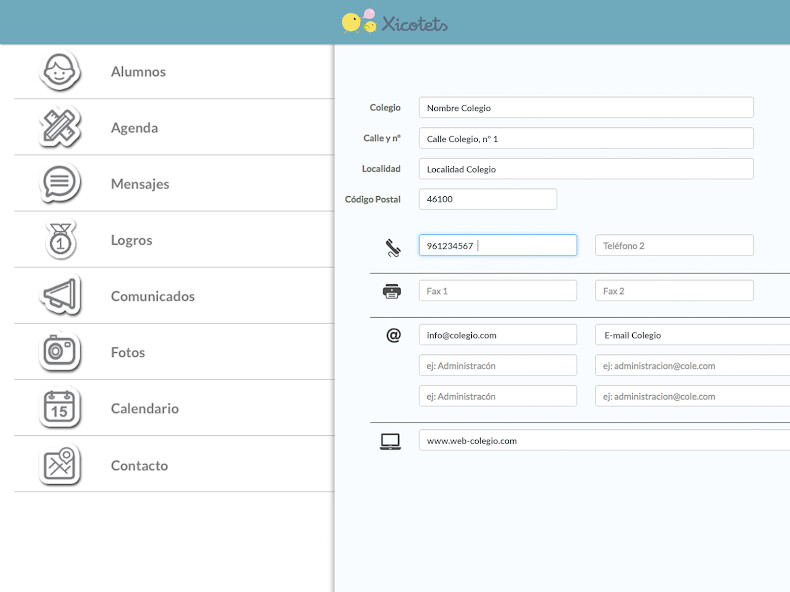This screenshot has height=592, width=790.
Task: Go to the Contacto section
Action: click(x=174, y=465)
